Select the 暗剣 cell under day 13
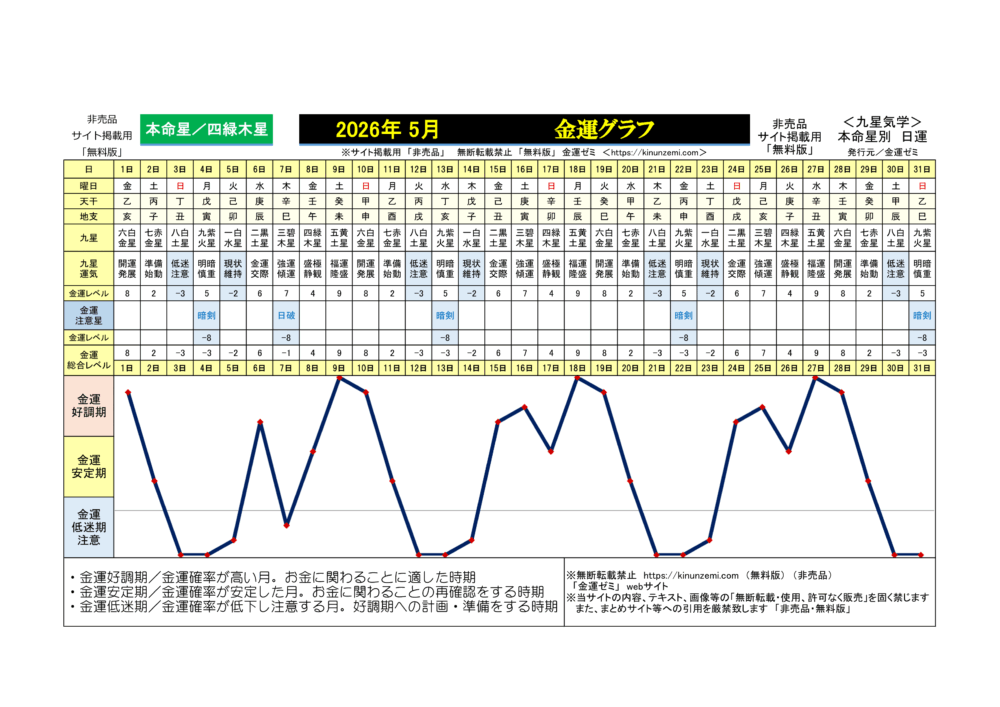Screen dimensions: 1000x707 click(445, 315)
